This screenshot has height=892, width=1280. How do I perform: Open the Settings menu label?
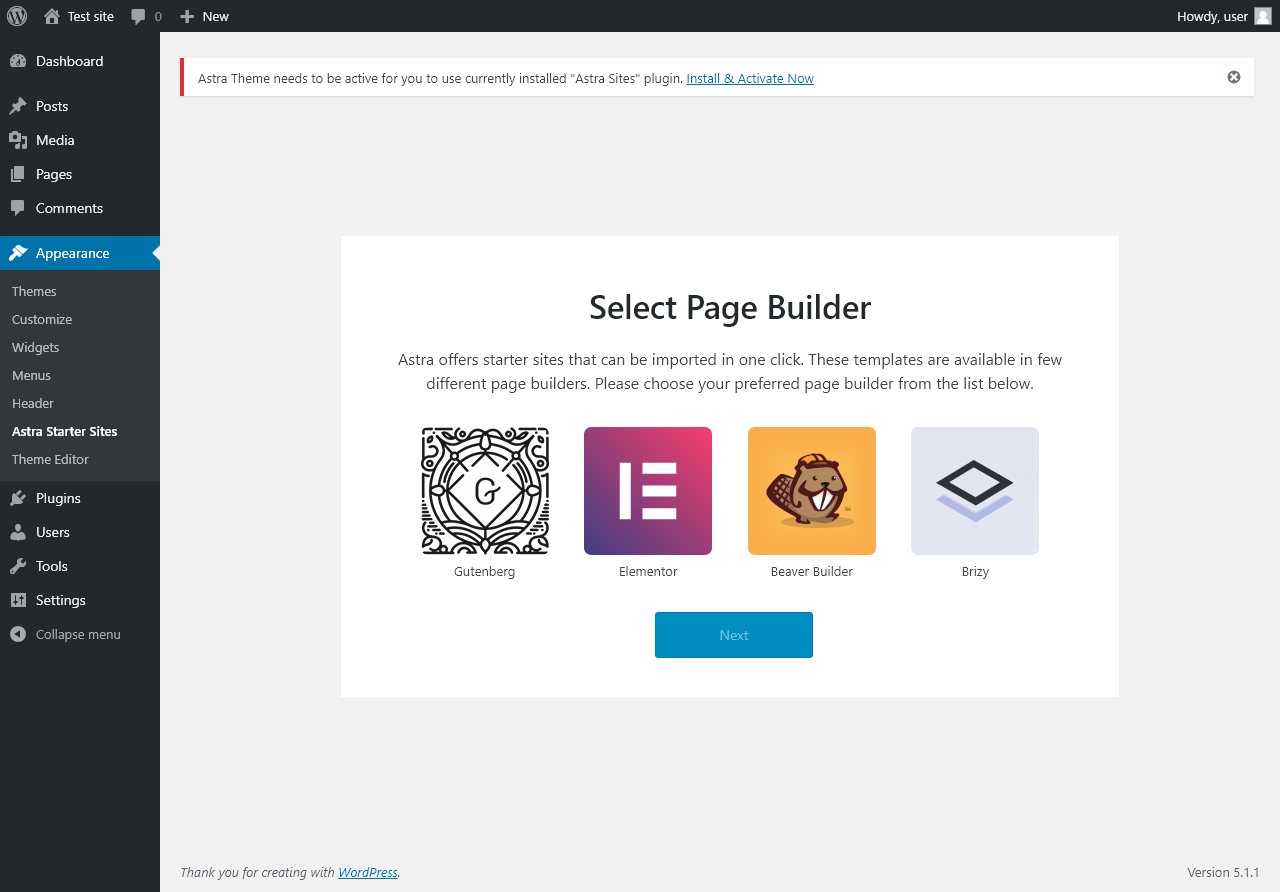coord(61,600)
